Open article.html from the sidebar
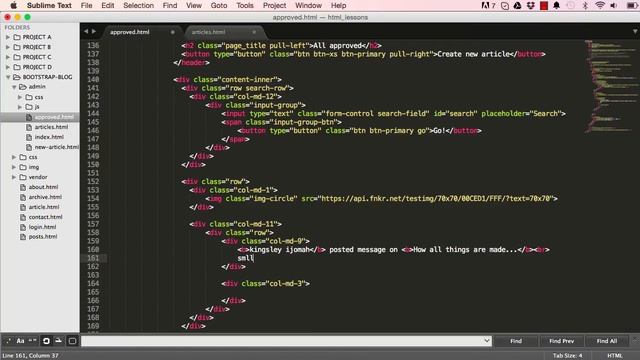Screen dimensions: 640x360 44,207
